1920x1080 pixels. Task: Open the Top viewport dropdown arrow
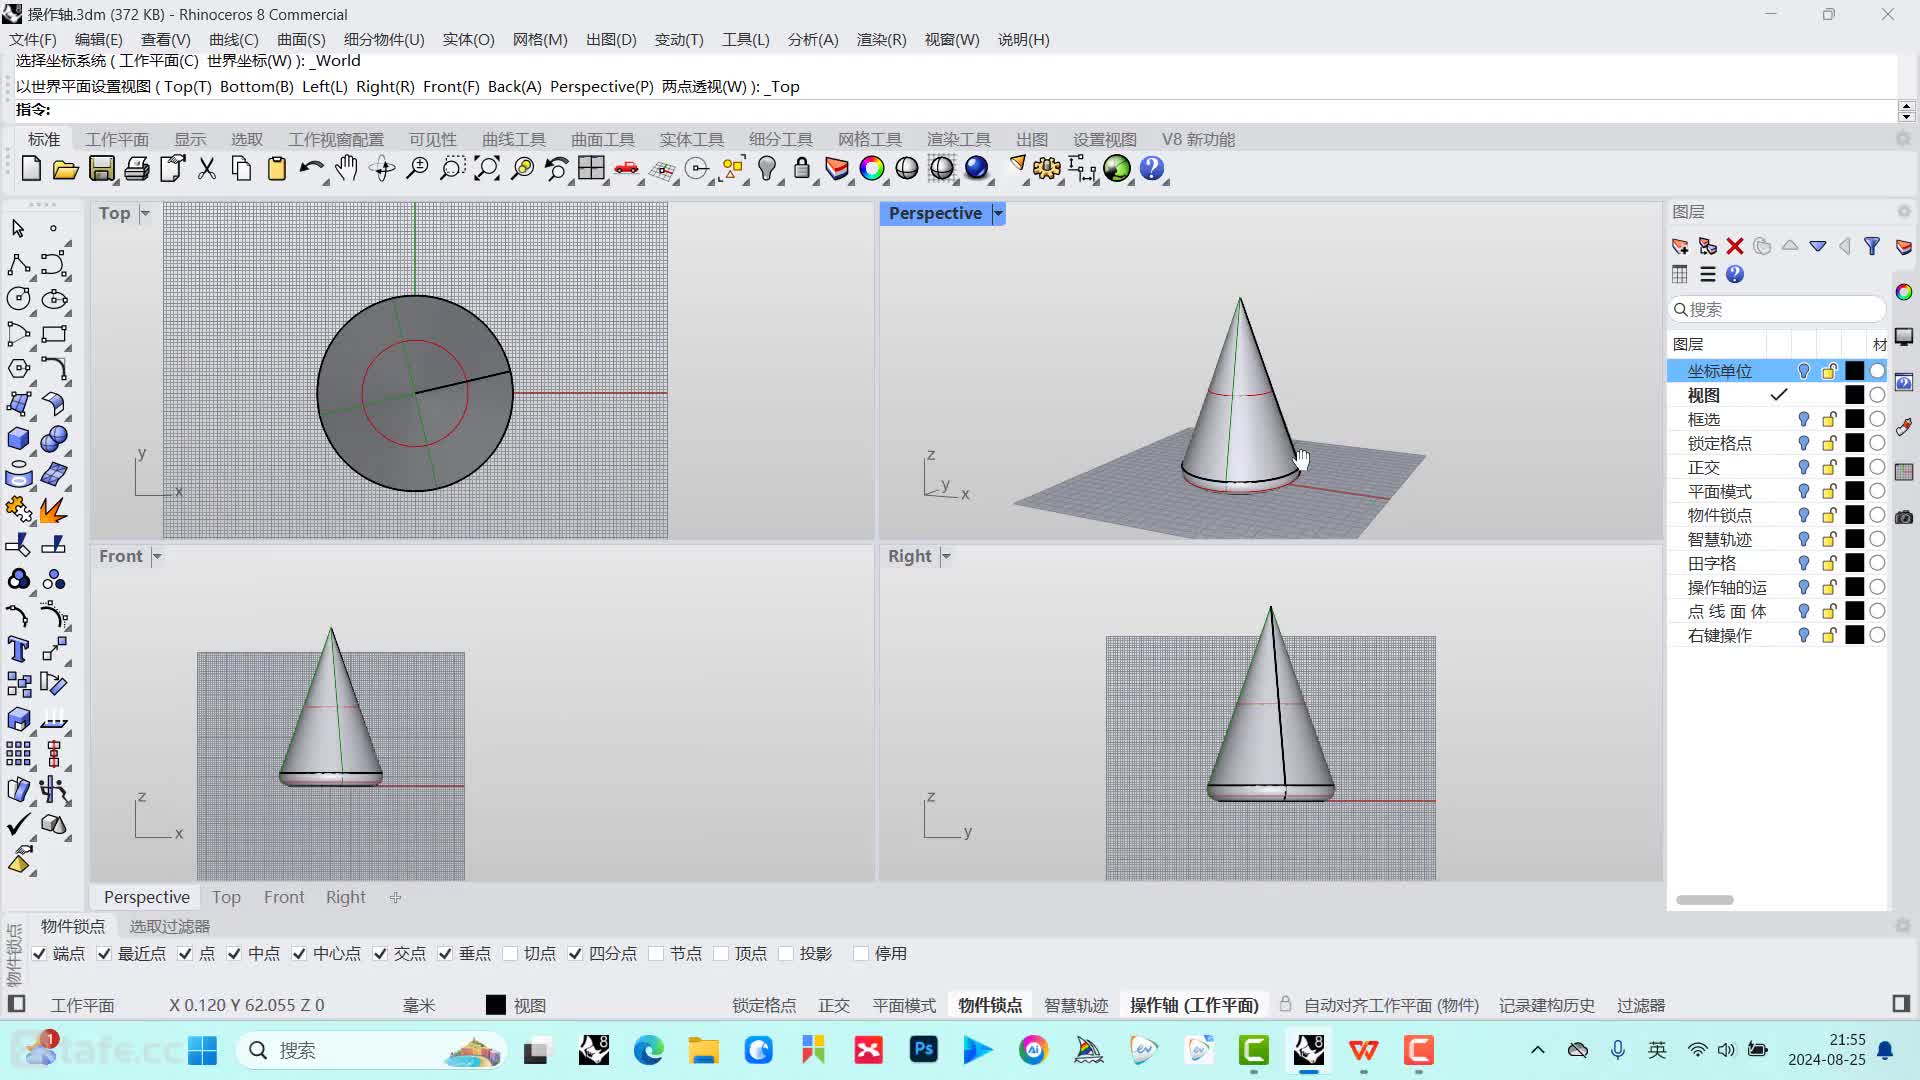coord(145,213)
